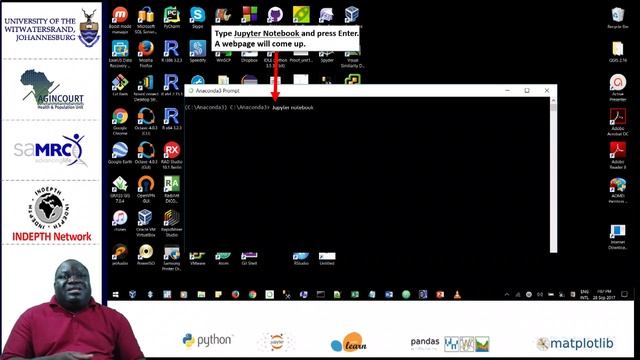Minimize the Anaconda3 Prompt window
The height and width of the screenshot is (360, 640).
[x=507, y=91]
